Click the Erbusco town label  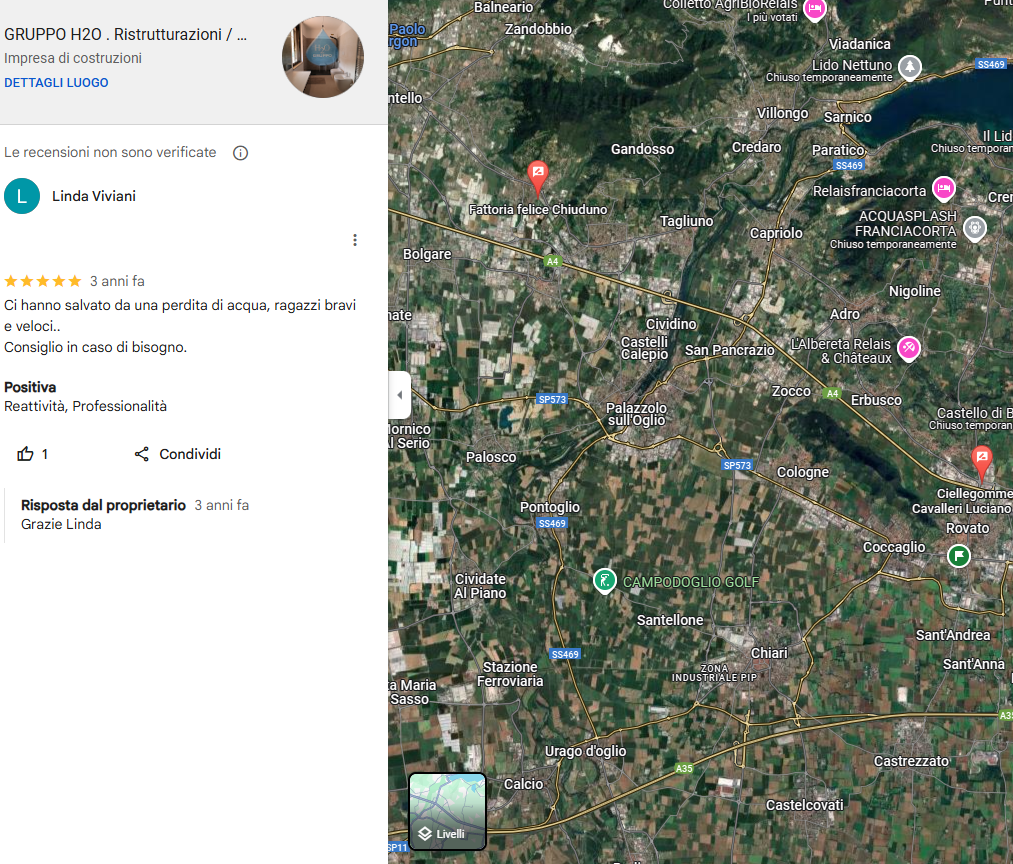point(876,400)
